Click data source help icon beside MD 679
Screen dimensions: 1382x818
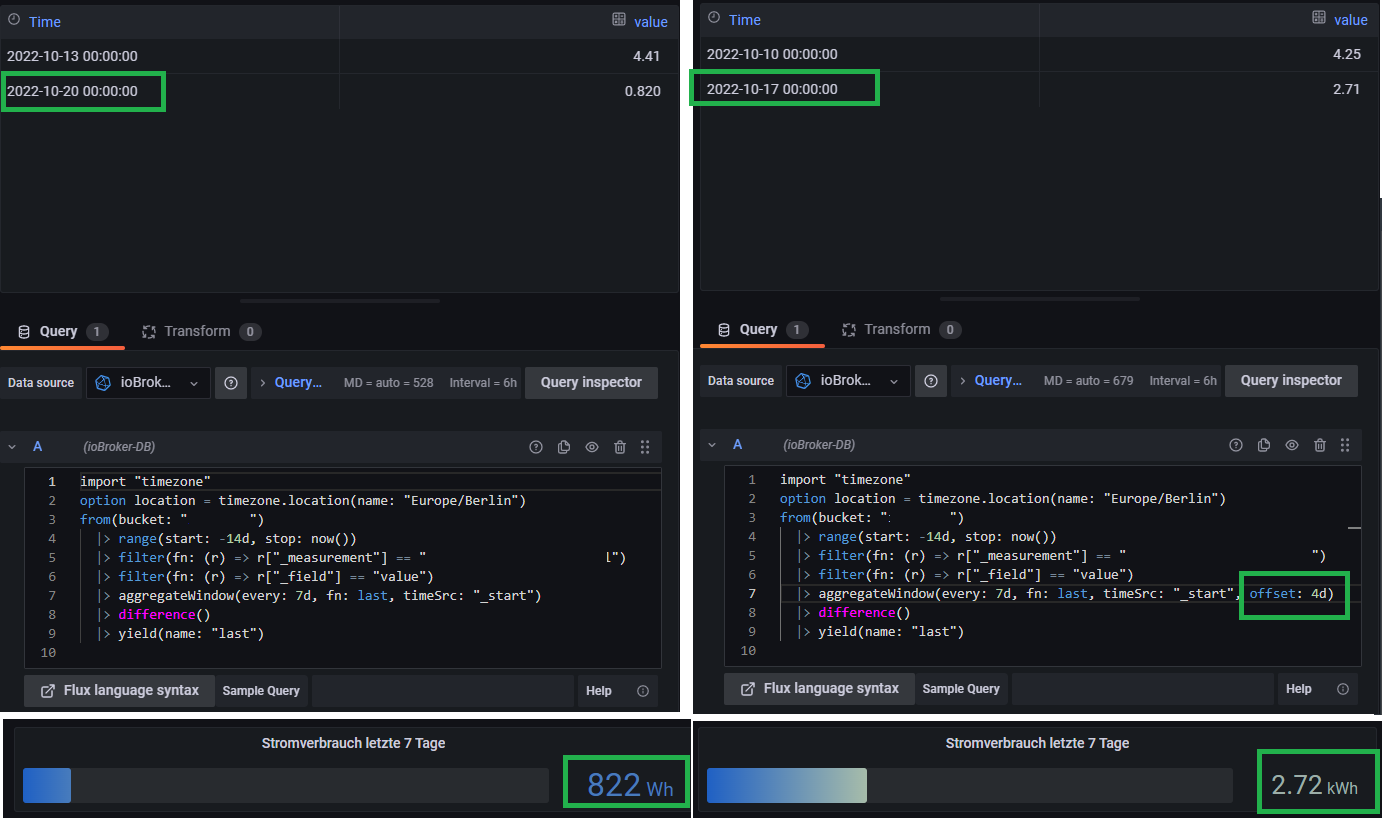click(931, 381)
